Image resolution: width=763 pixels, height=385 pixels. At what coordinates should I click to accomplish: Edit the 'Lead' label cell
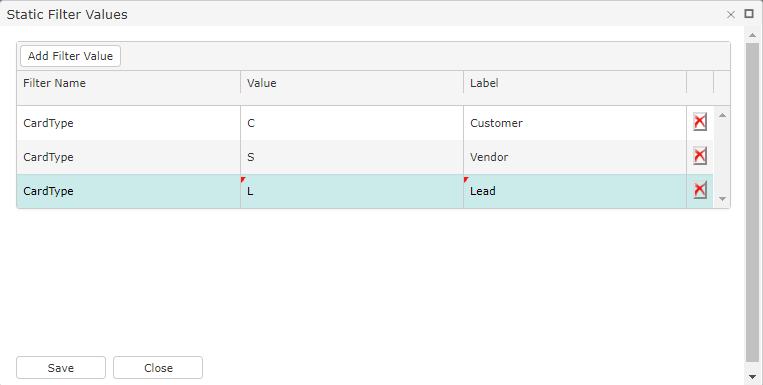575,191
